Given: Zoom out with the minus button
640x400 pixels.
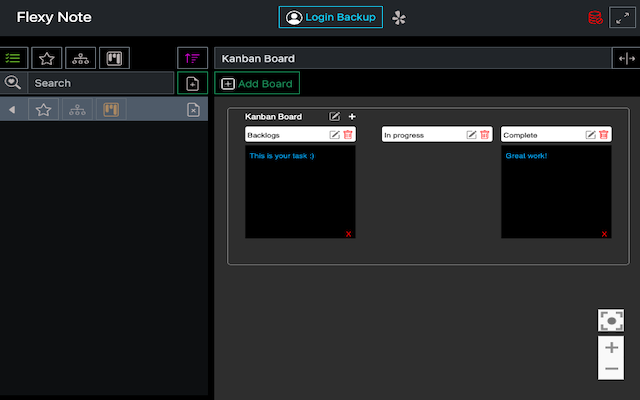Looking at the screenshot, I should [611, 369].
